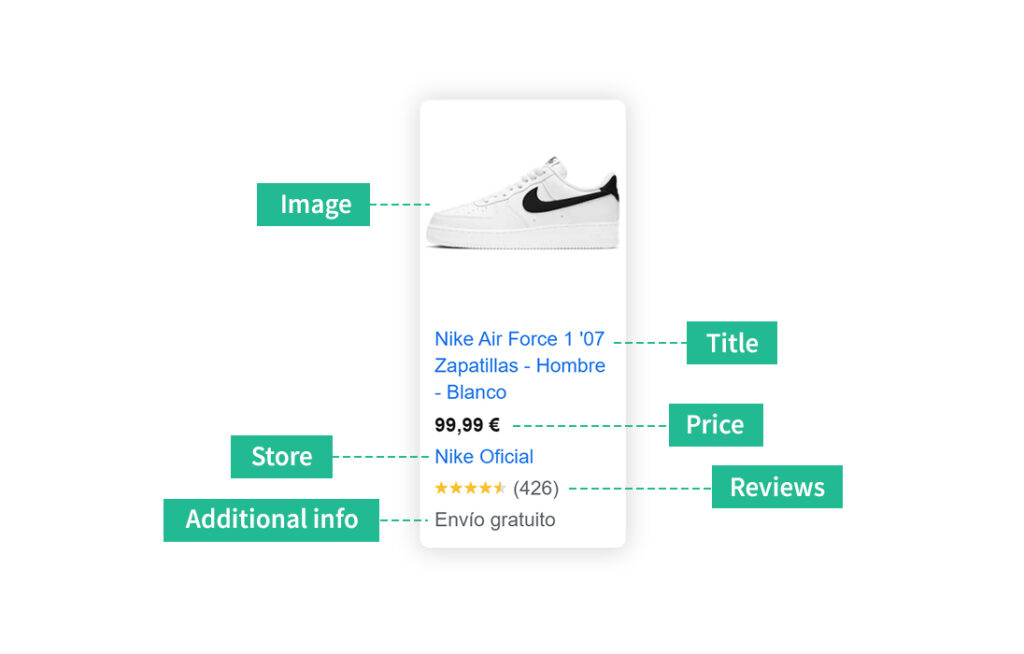1024x654 pixels.
Task: Click the green "Additional info" label
Action: click(271, 520)
